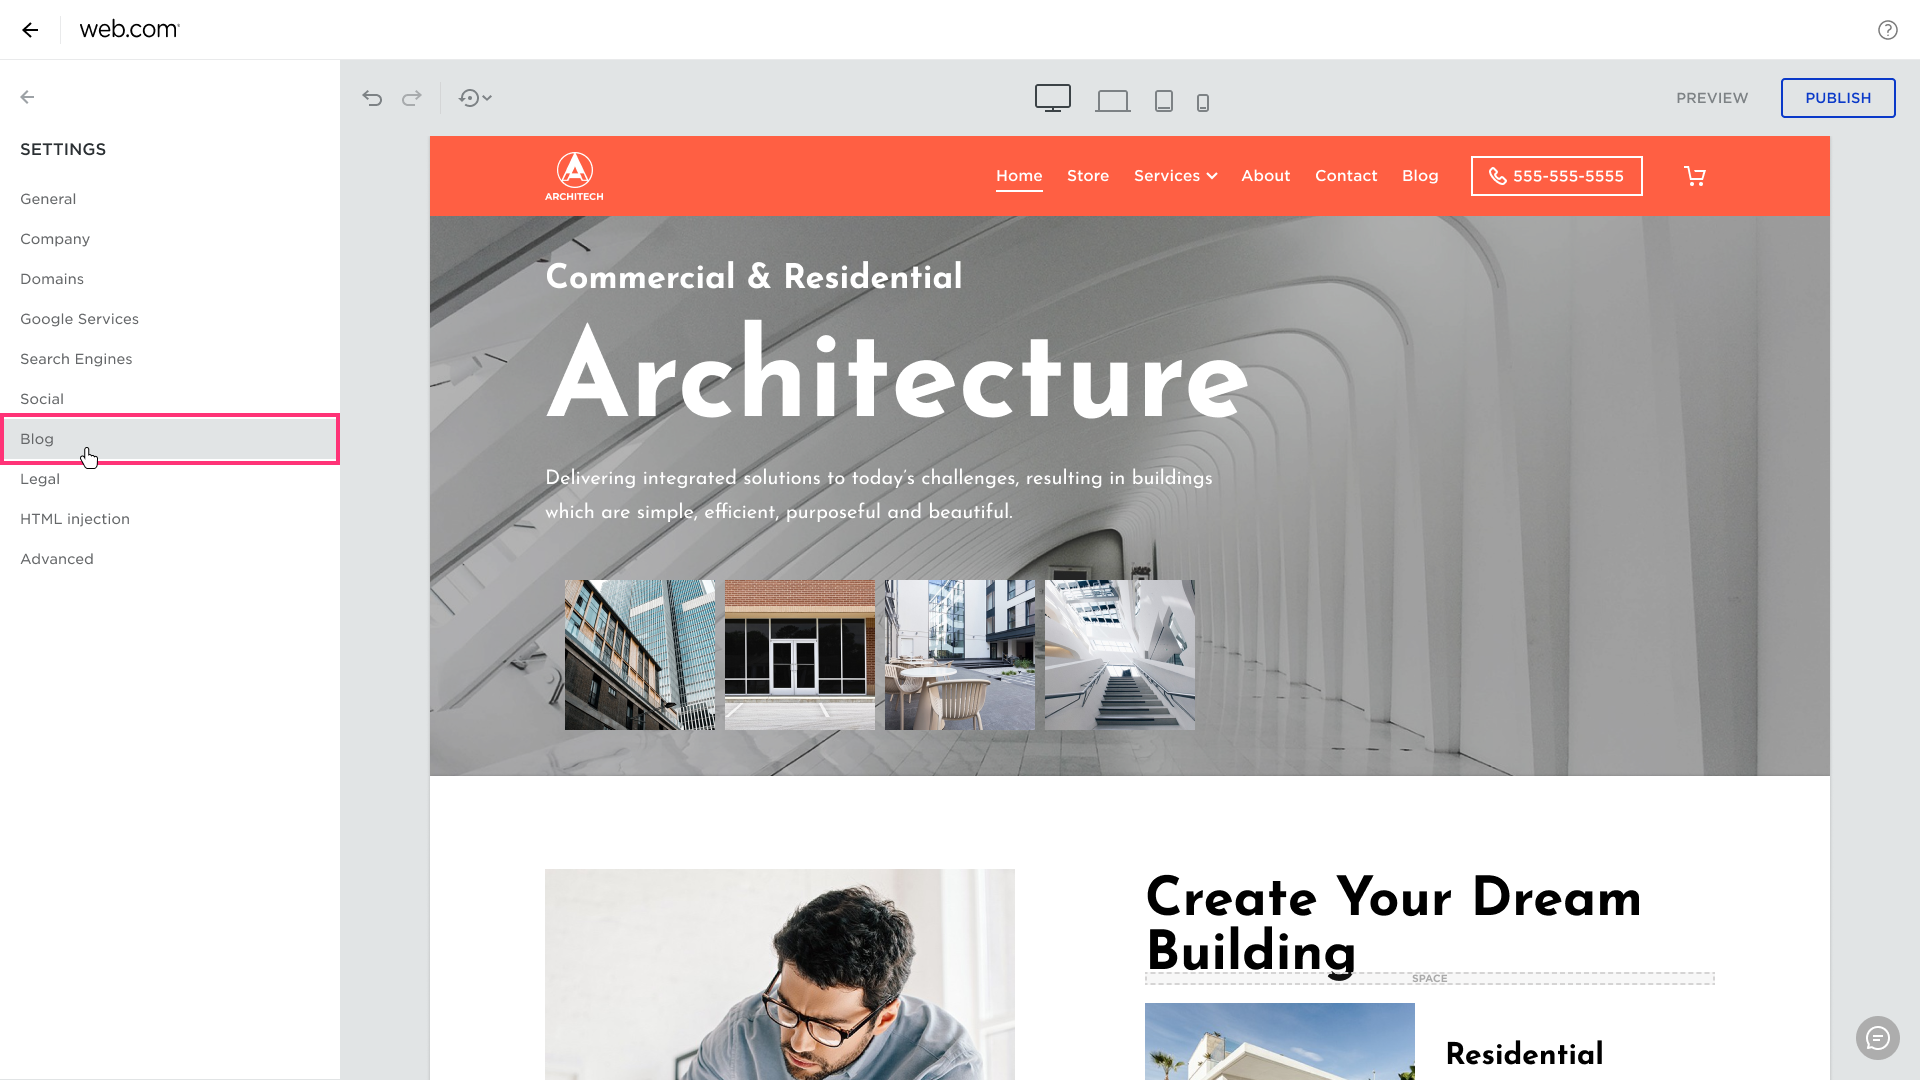Open the help question mark icon
1920x1080 pixels.
point(1887,30)
